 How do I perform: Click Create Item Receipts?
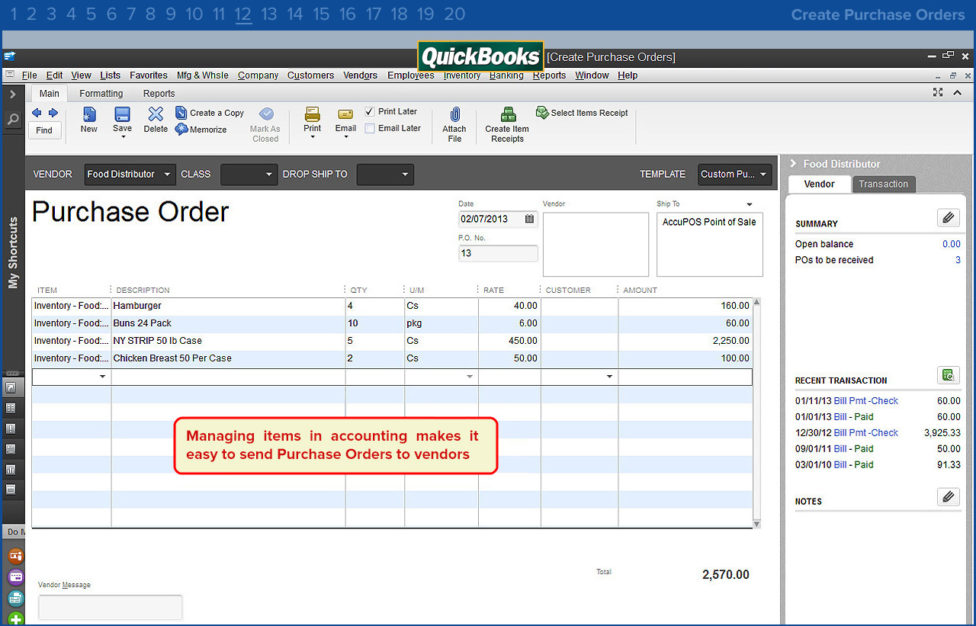click(x=507, y=124)
